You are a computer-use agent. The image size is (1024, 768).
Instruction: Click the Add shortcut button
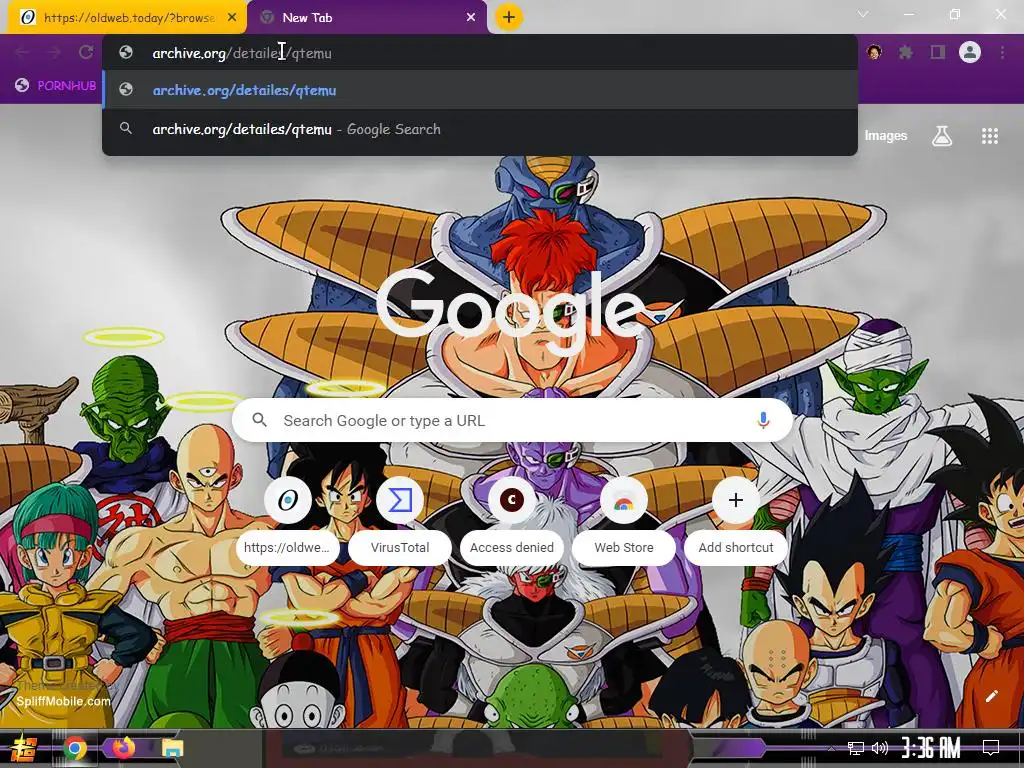[x=736, y=520]
